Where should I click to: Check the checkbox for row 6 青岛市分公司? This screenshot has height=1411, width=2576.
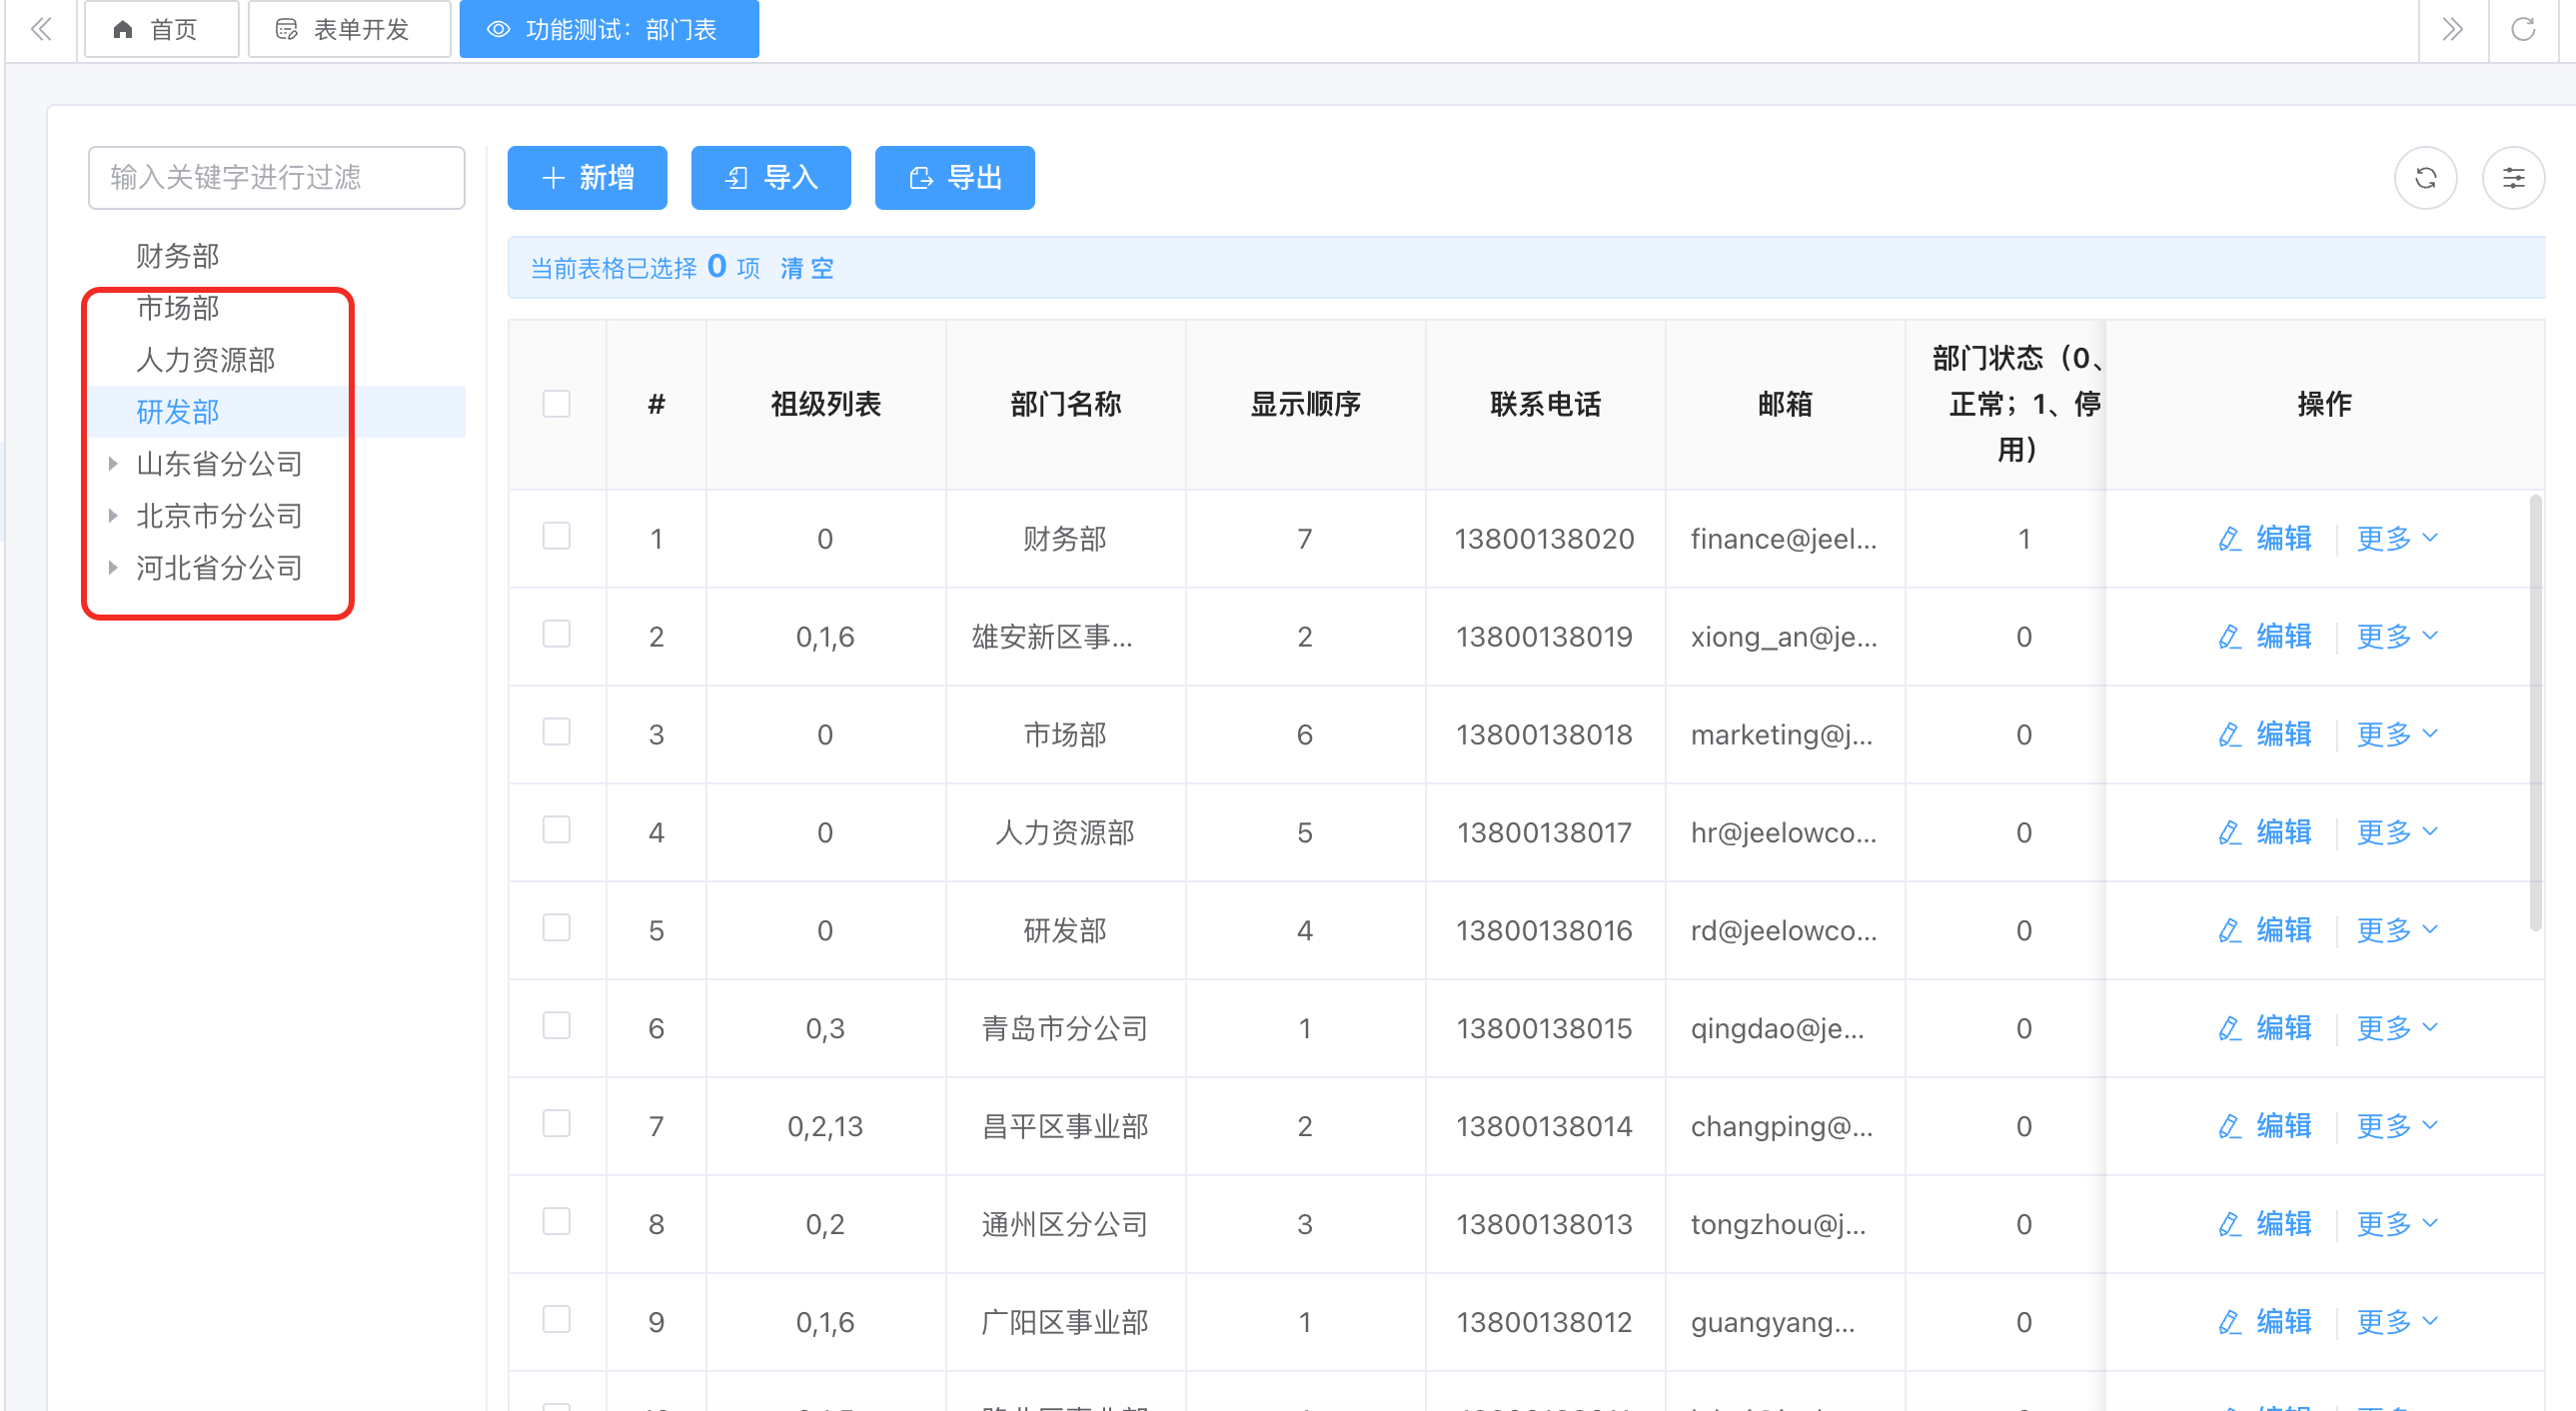point(556,1027)
